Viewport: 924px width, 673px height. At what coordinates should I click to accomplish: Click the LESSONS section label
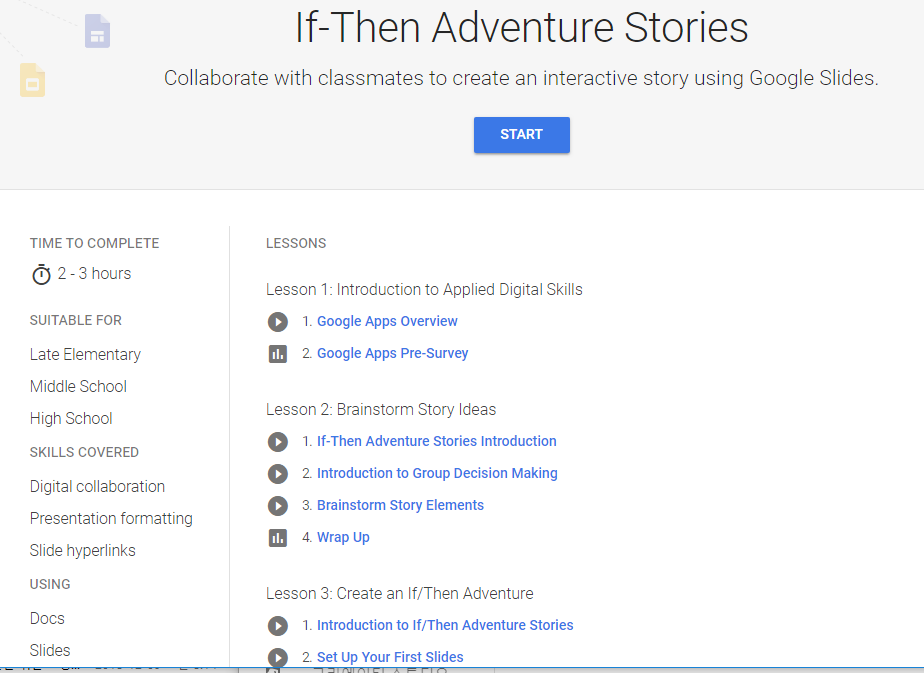[x=296, y=243]
